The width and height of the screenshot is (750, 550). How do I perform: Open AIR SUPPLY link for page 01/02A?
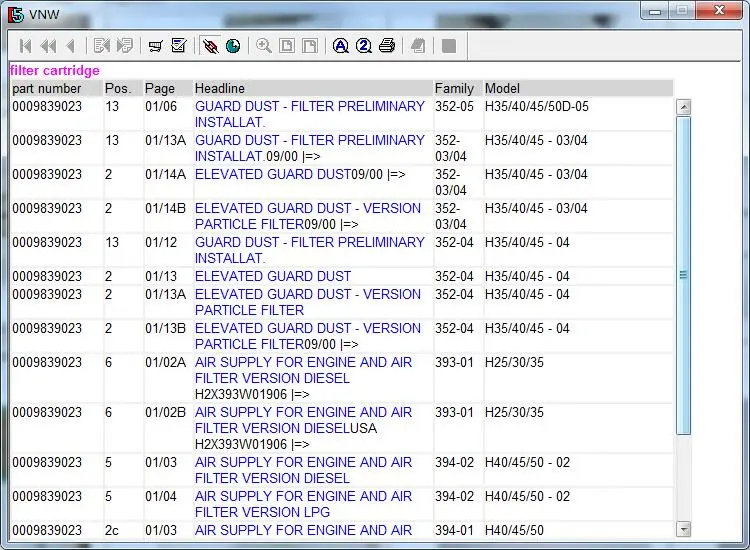pos(303,370)
